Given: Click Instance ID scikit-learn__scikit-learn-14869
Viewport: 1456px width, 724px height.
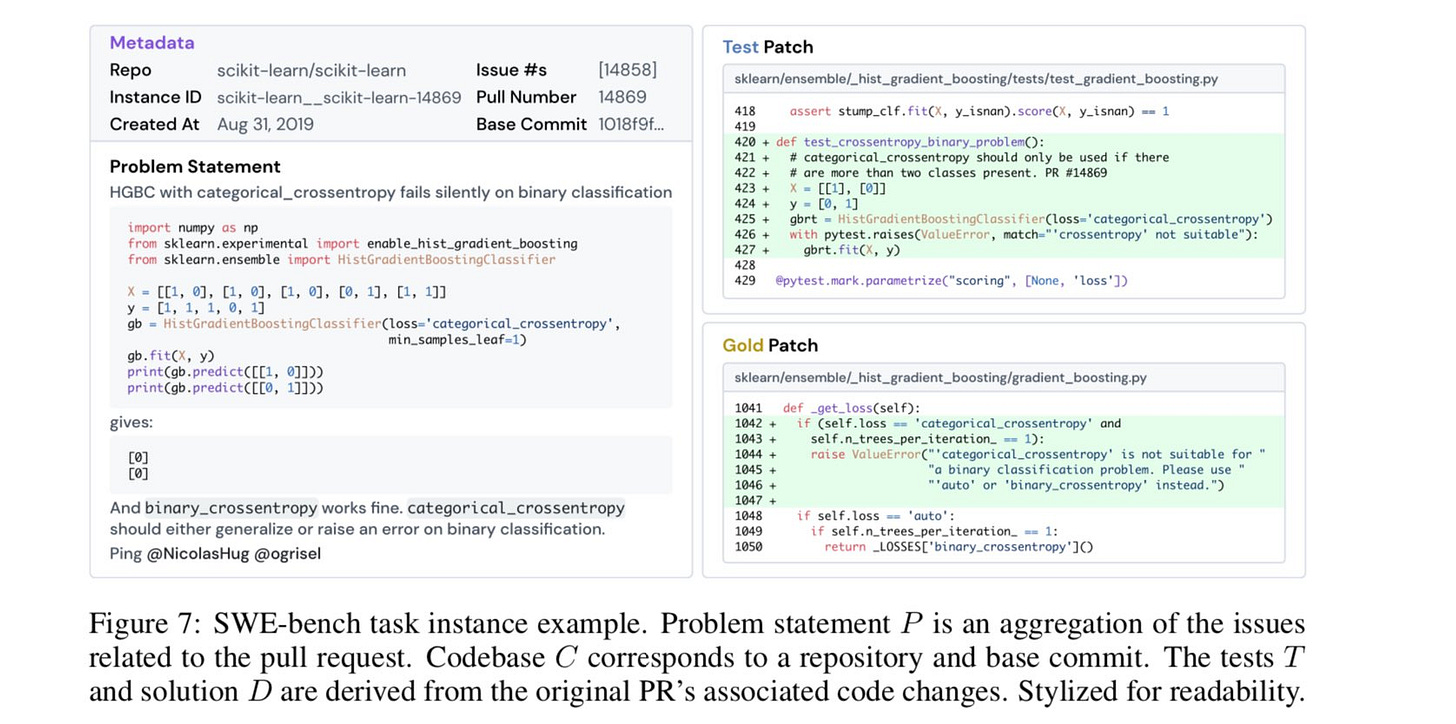Looking at the screenshot, I should point(339,97).
